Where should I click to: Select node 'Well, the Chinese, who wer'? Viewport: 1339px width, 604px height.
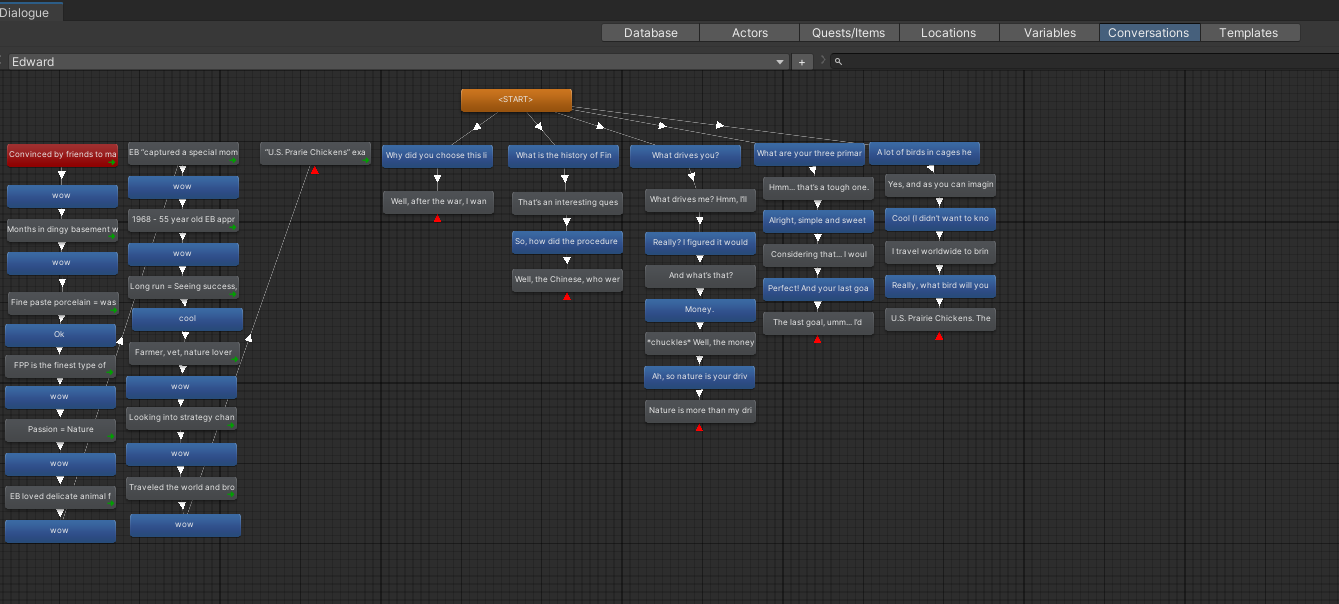567,280
